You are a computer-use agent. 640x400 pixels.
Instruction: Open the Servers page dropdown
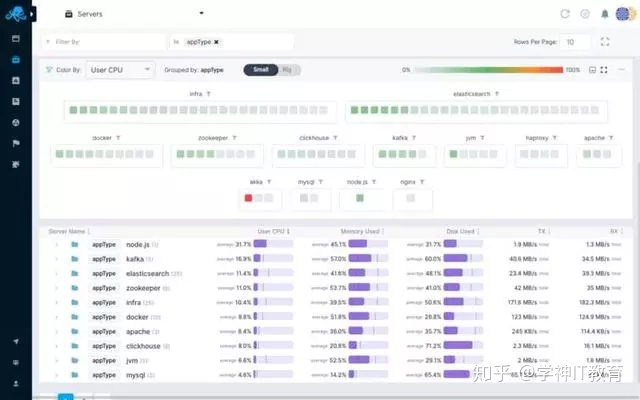click(201, 13)
